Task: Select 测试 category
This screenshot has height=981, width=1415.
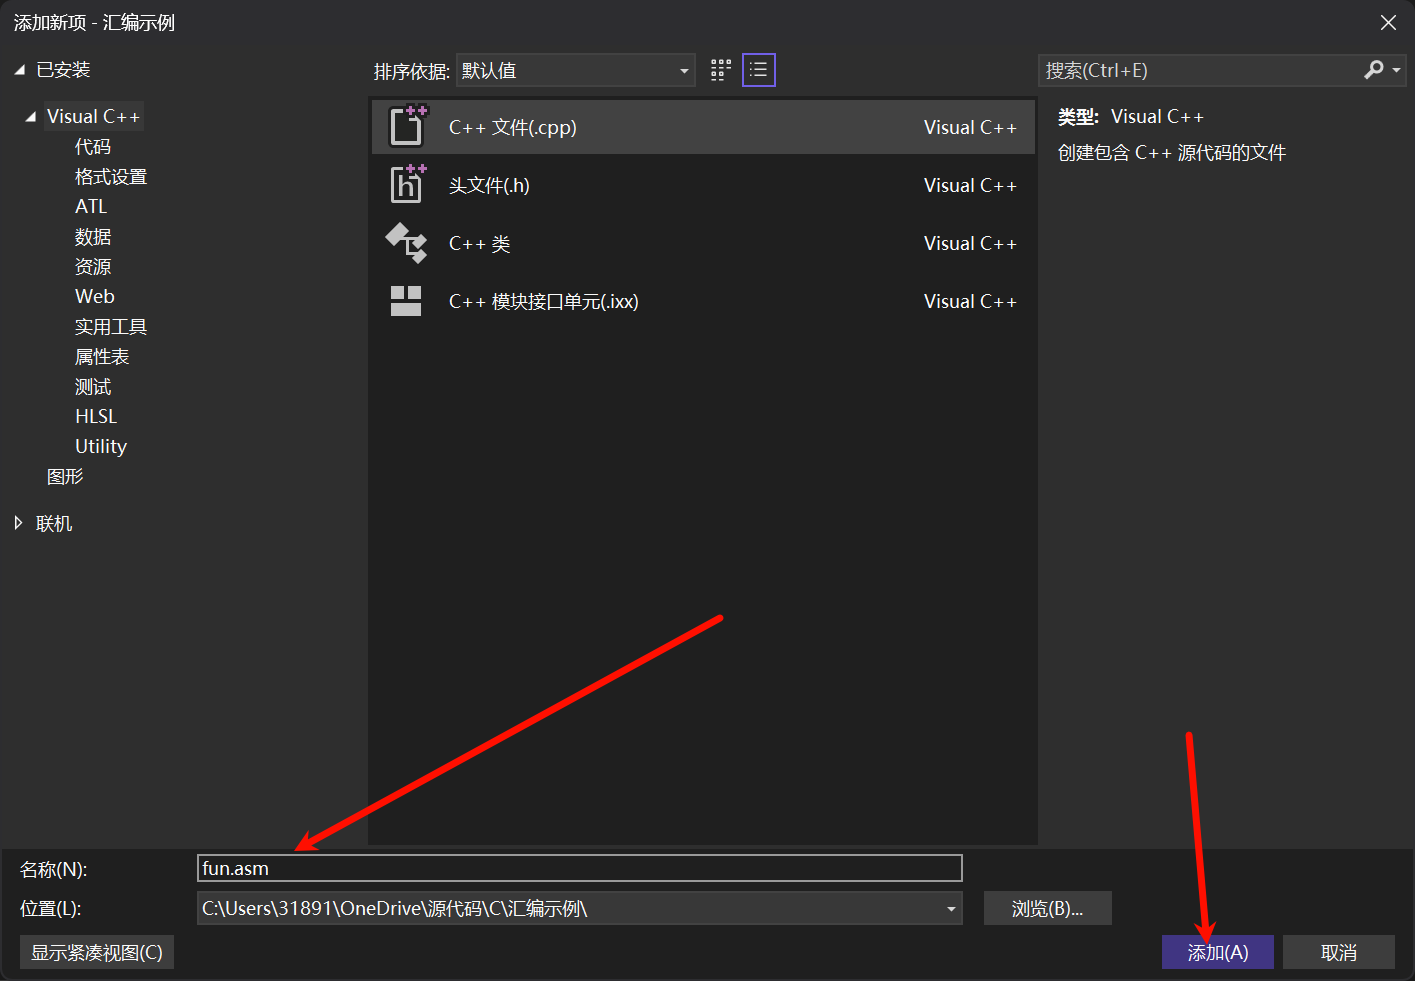Action: coord(93,387)
